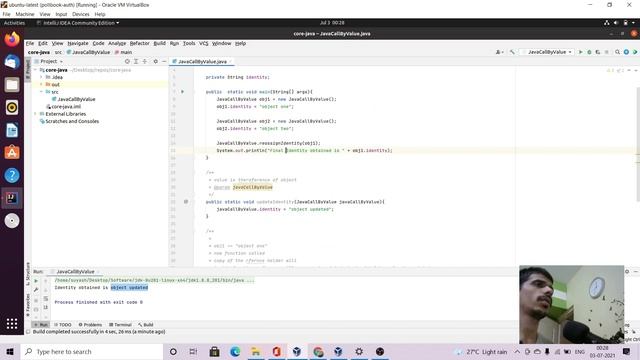Start debugging with the bug icon
Image resolution: width=640 pixels, height=360 pixels.
[x=589, y=52]
